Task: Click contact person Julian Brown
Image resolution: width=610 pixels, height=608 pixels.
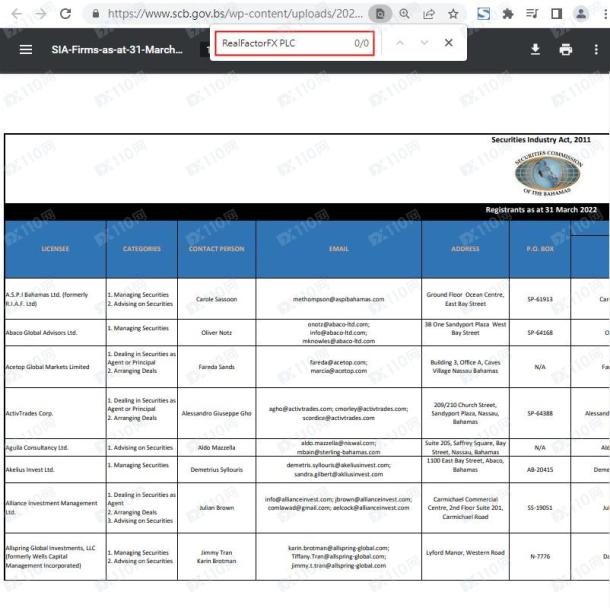Action: (x=217, y=508)
